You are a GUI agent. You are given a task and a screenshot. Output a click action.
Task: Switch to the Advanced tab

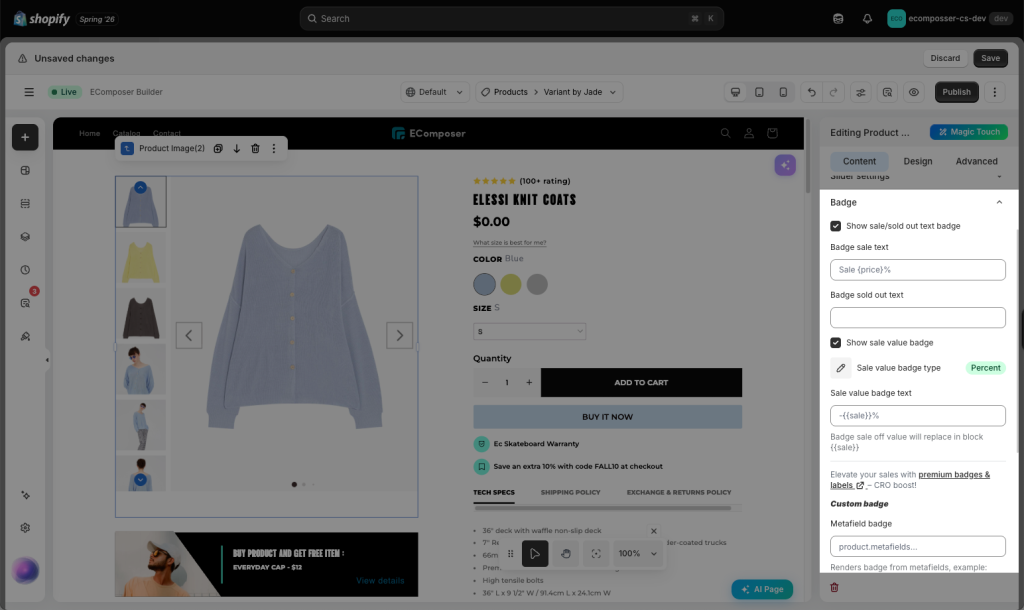click(x=976, y=161)
